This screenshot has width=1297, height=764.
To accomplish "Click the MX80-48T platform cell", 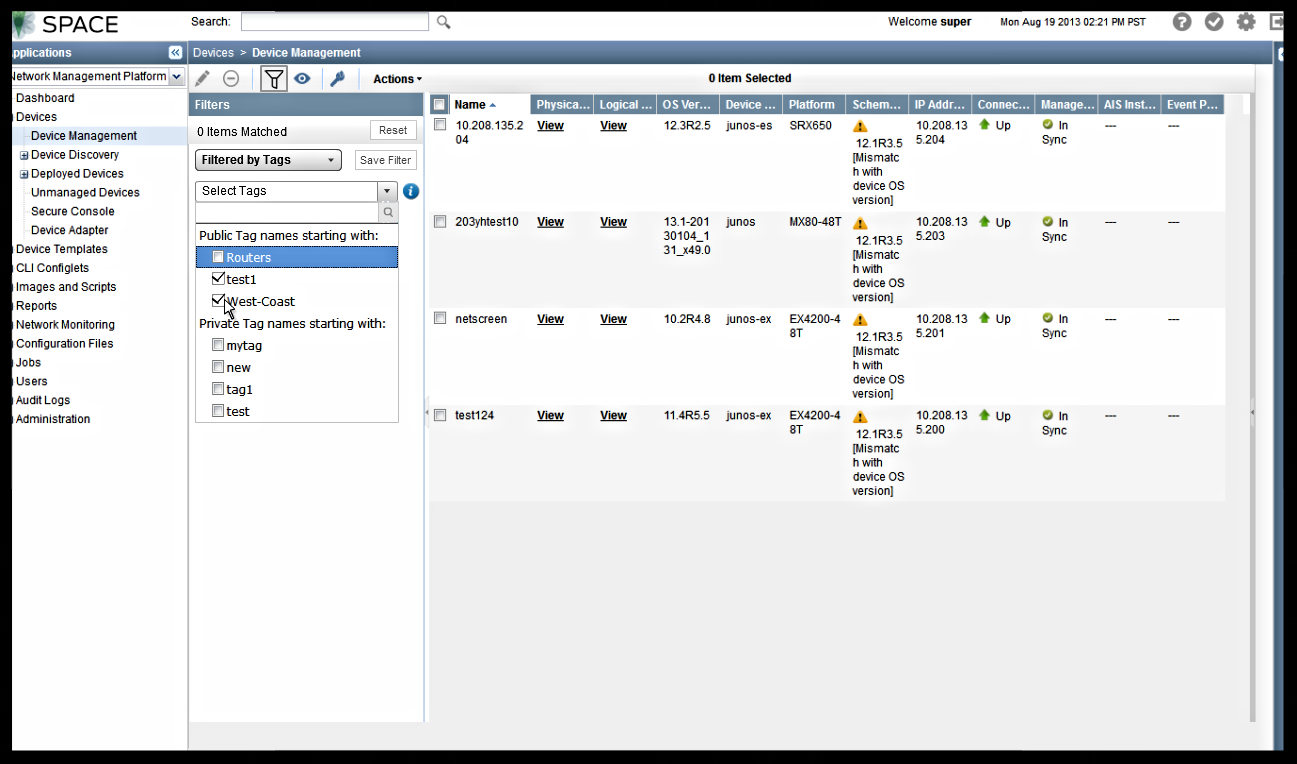I will click(x=814, y=222).
